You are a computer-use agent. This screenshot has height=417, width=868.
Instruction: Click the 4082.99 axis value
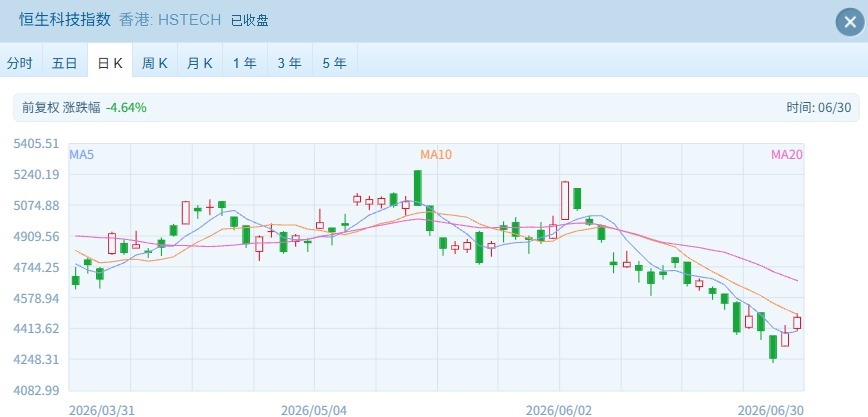click(36, 390)
